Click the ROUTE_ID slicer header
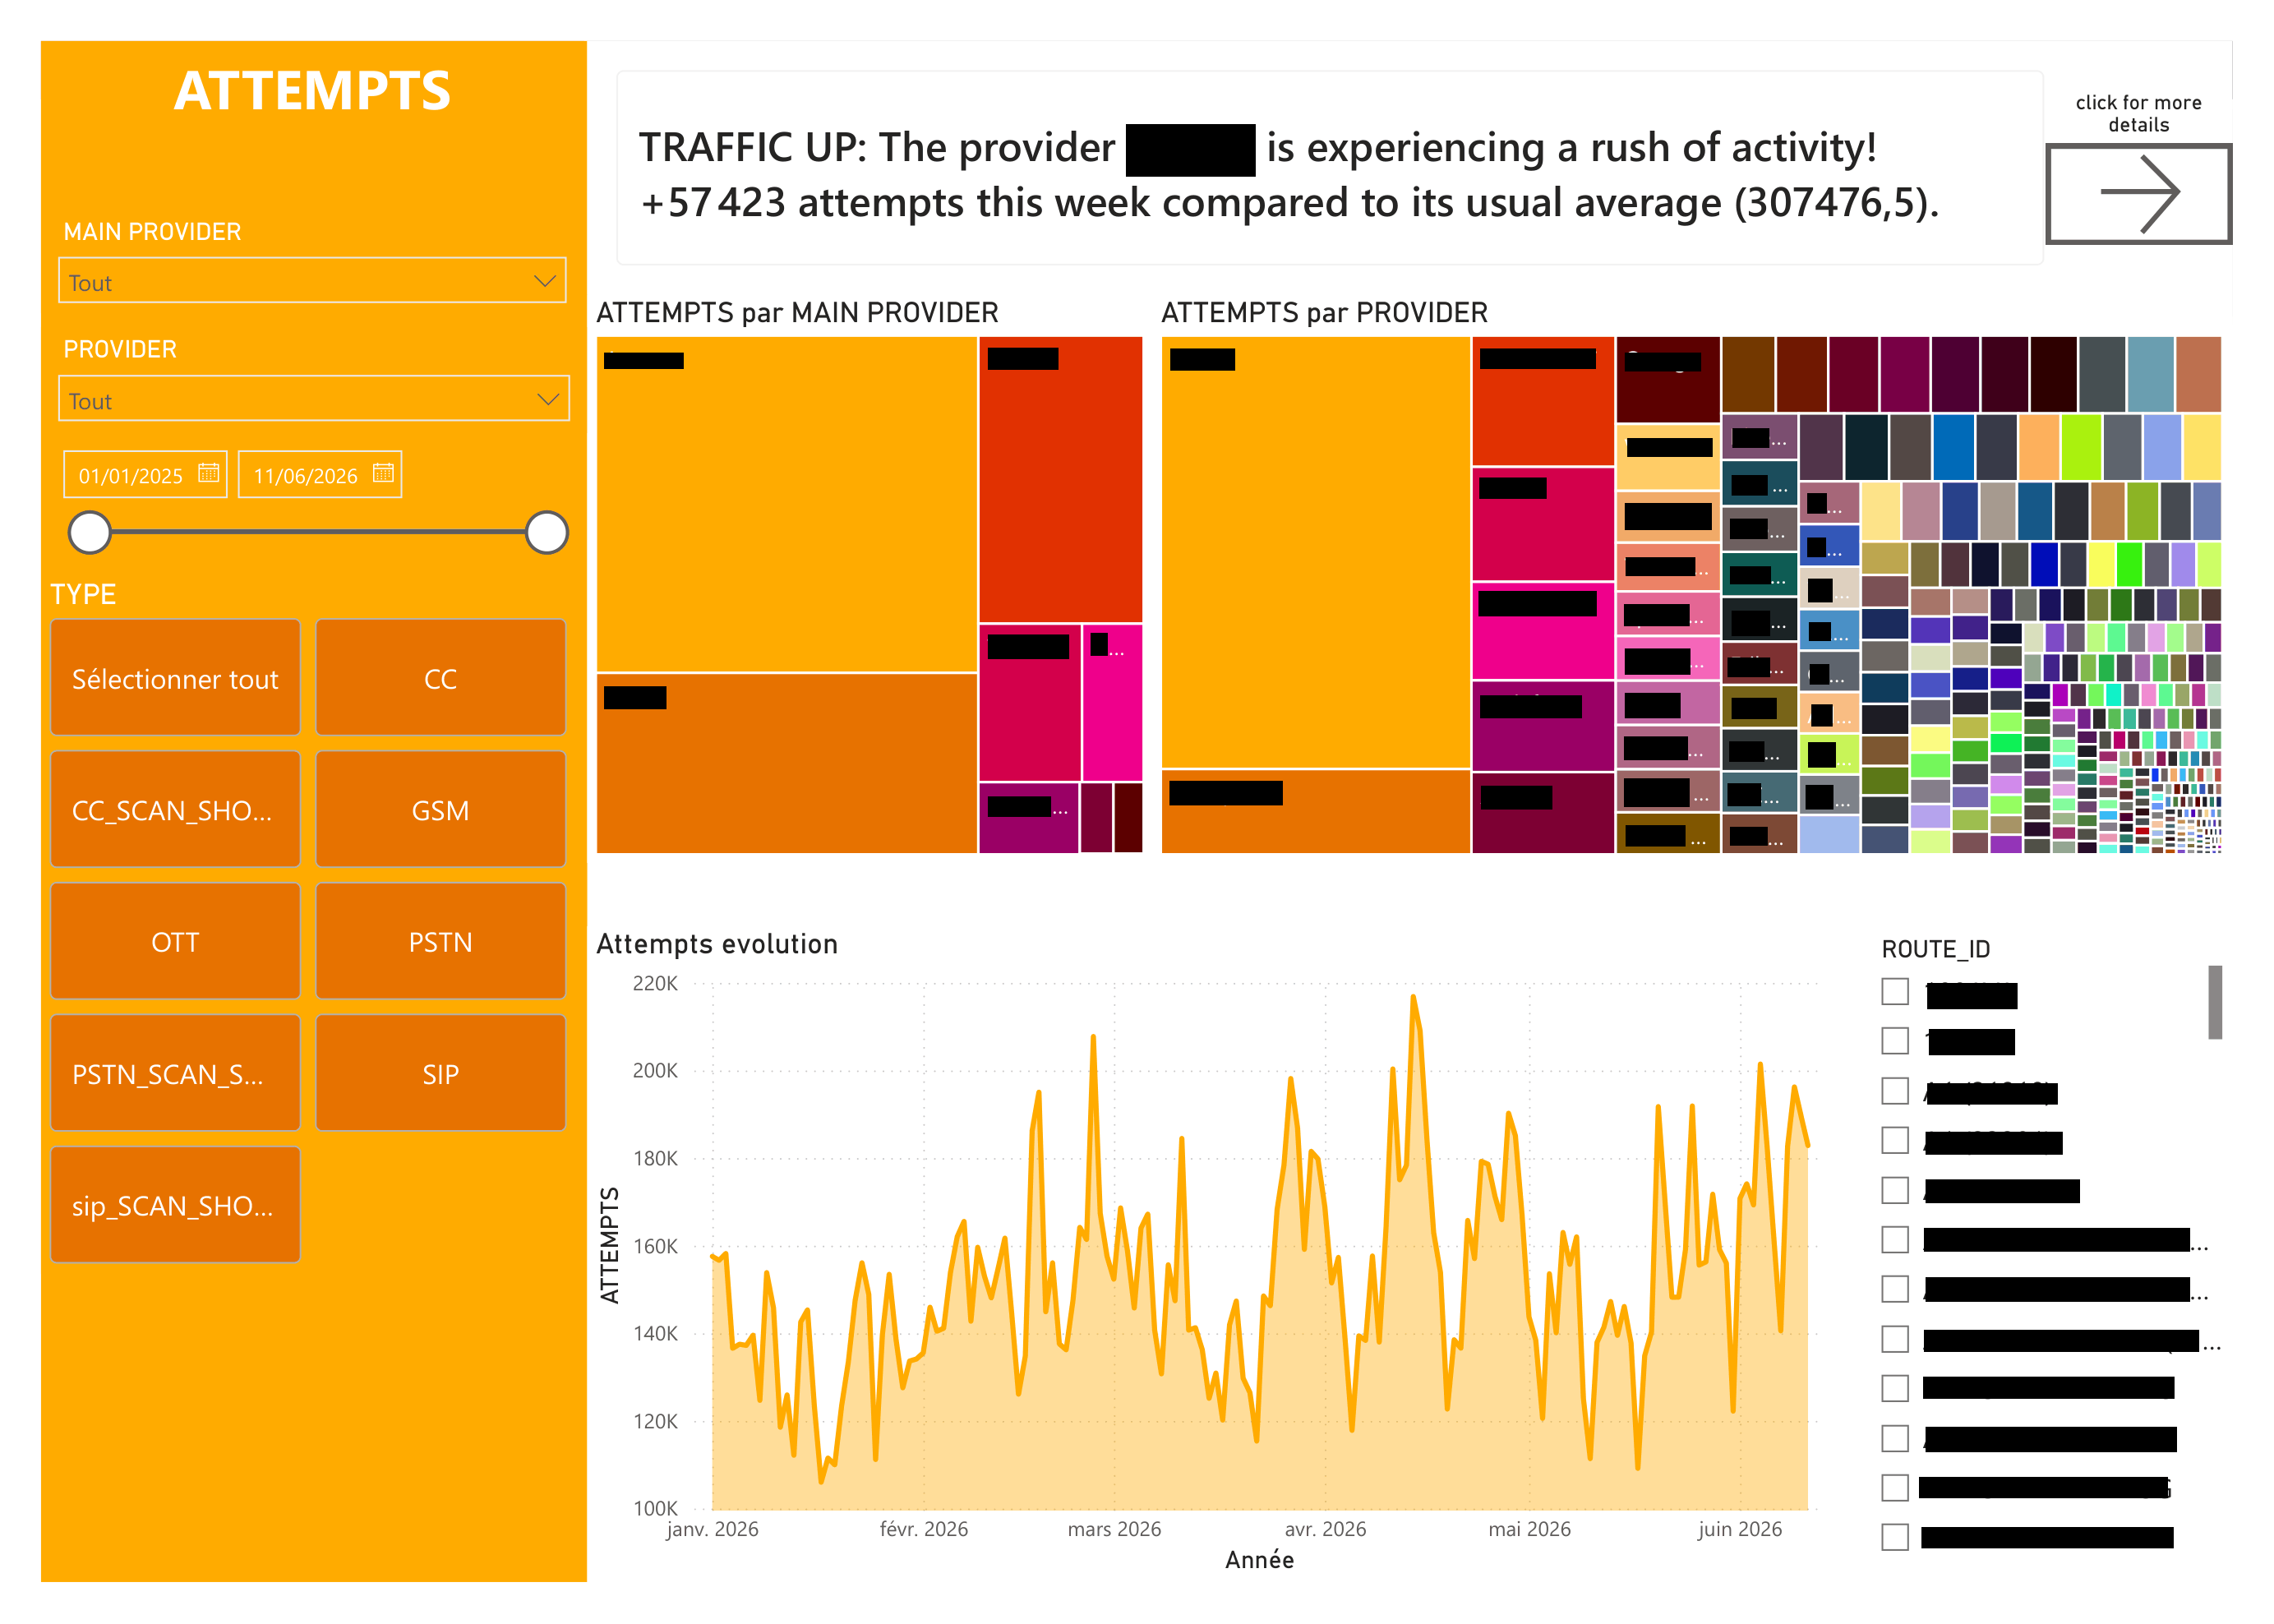 [1935, 950]
